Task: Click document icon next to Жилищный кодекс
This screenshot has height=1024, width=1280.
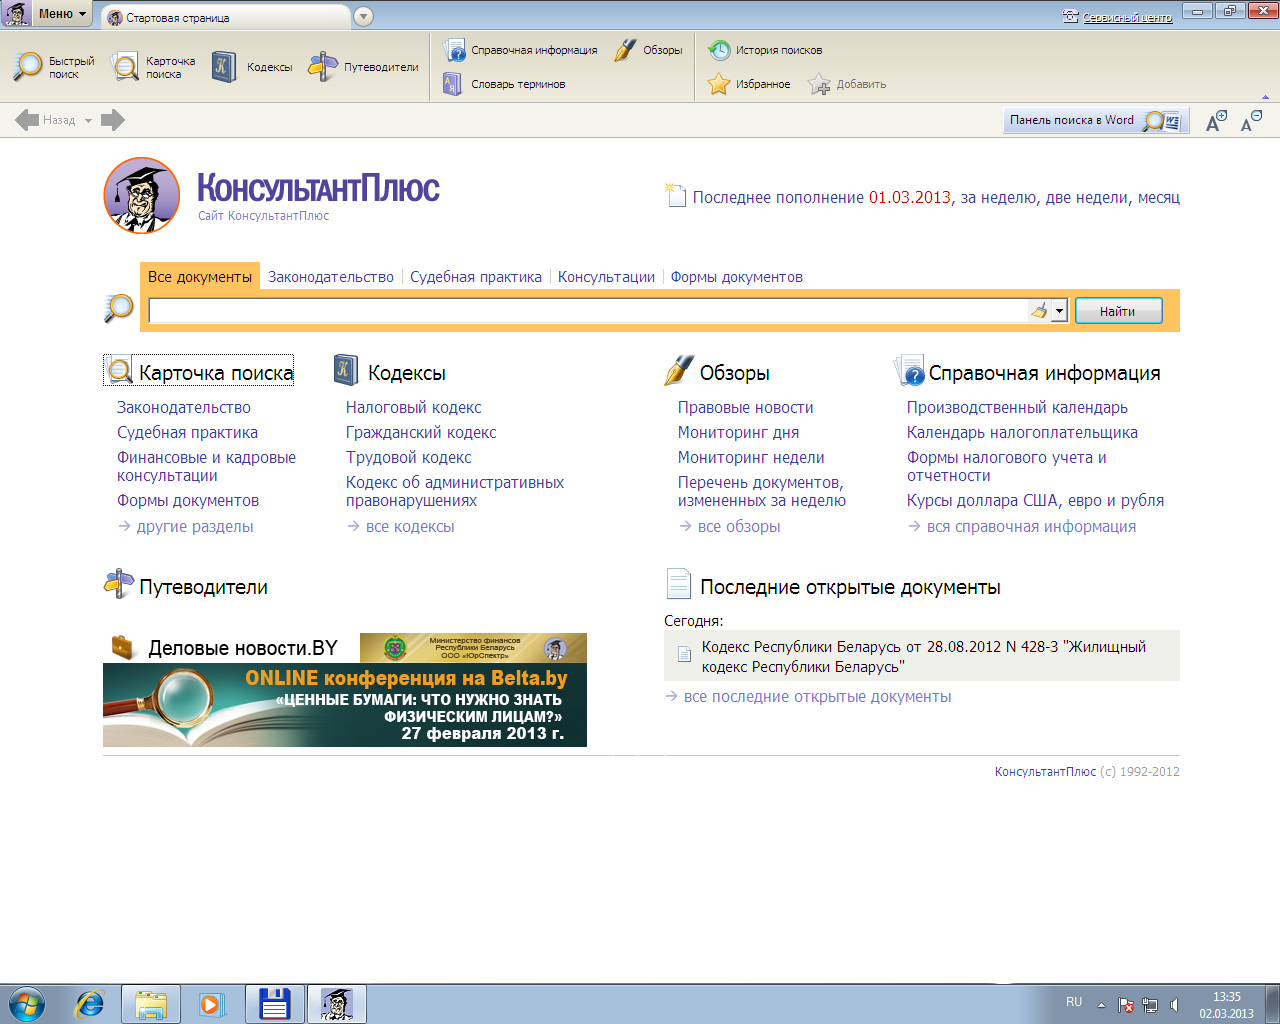Action: (685, 655)
